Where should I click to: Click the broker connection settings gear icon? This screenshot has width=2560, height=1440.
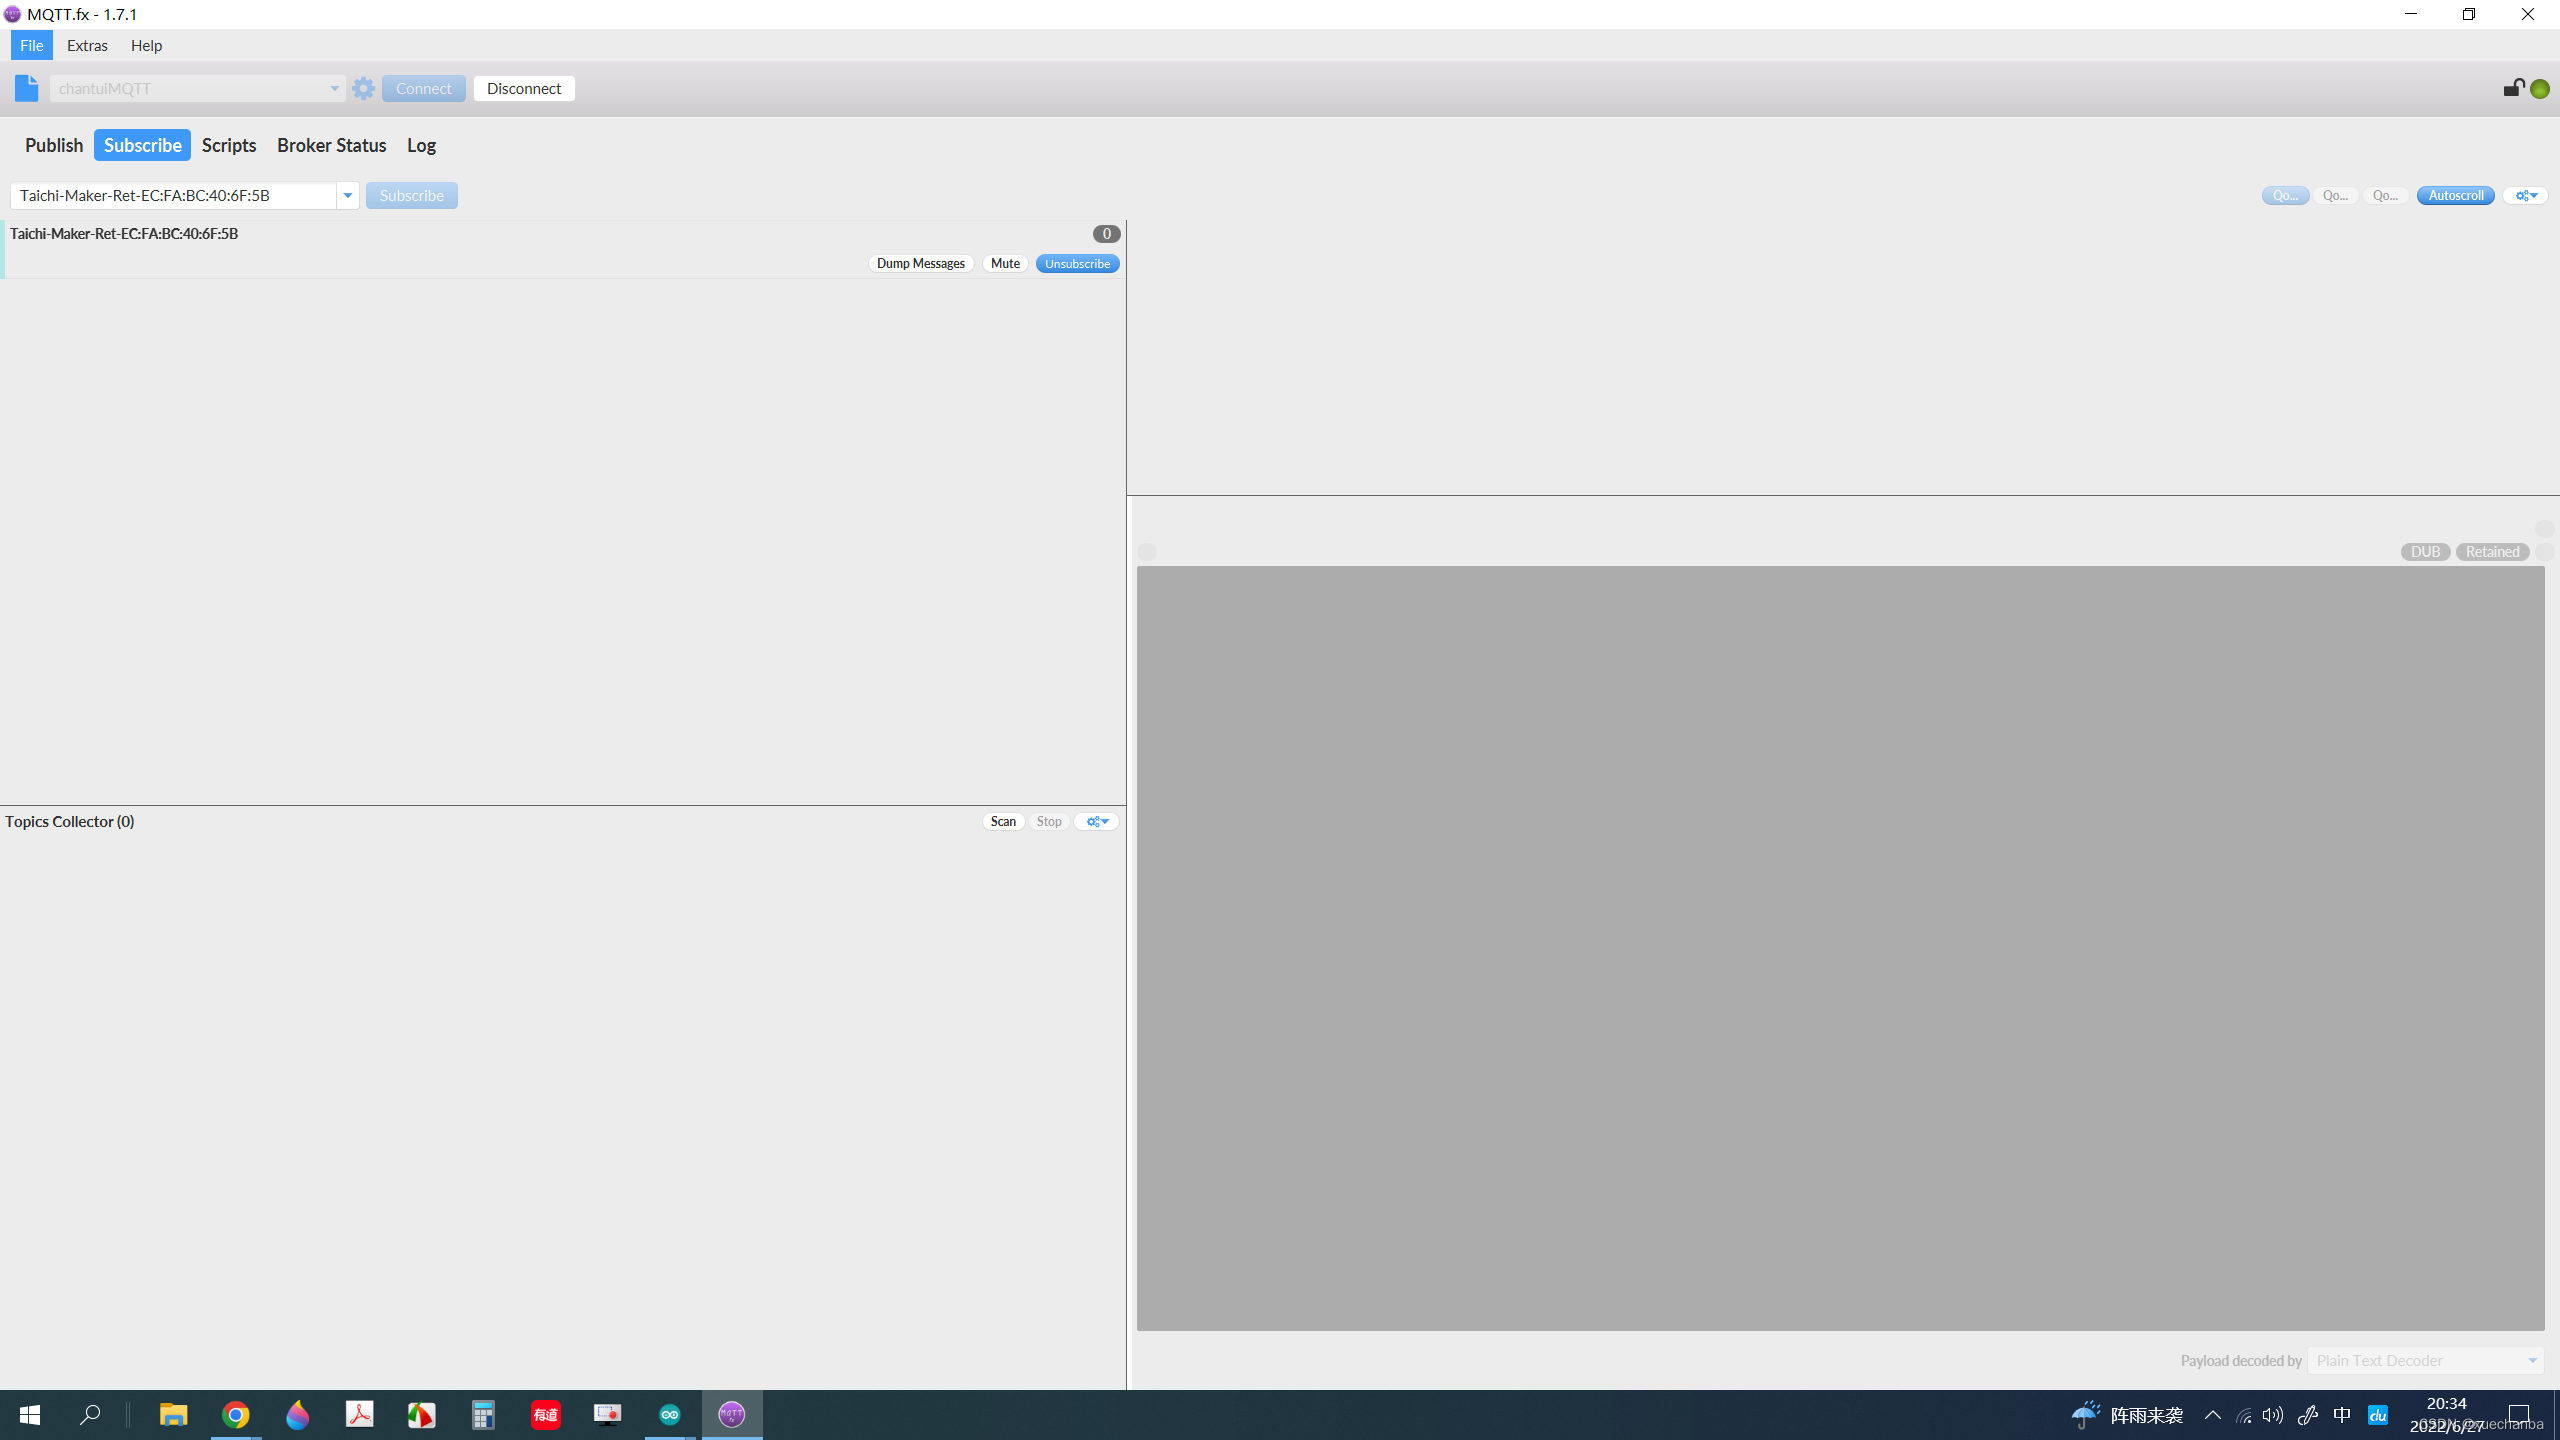tap(362, 88)
